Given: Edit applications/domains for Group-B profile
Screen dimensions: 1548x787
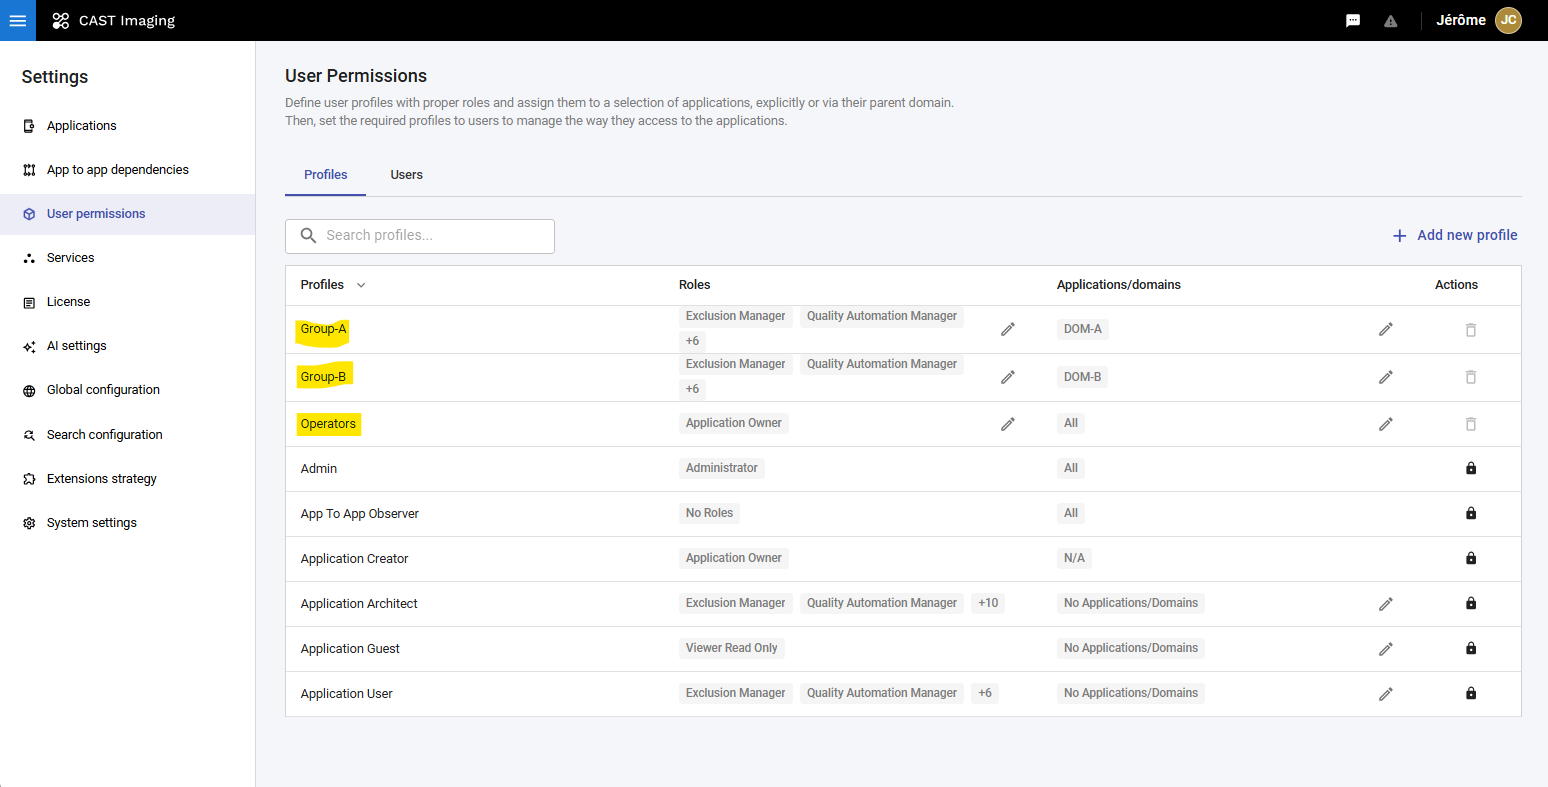Looking at the screenshot, I should point(1386,377).
